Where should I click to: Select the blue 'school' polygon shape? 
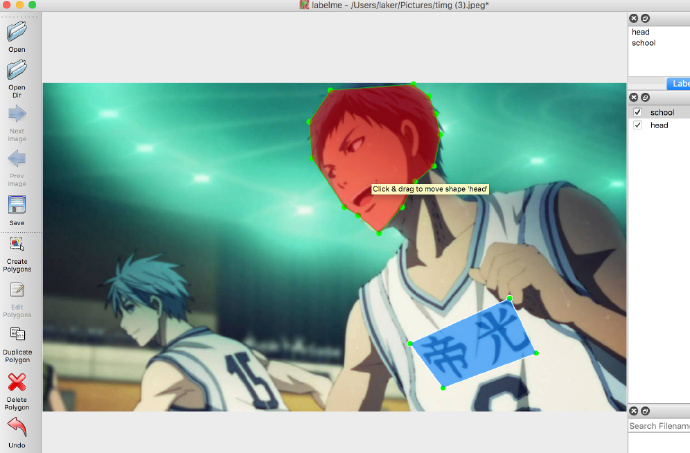tap(473, 343)
